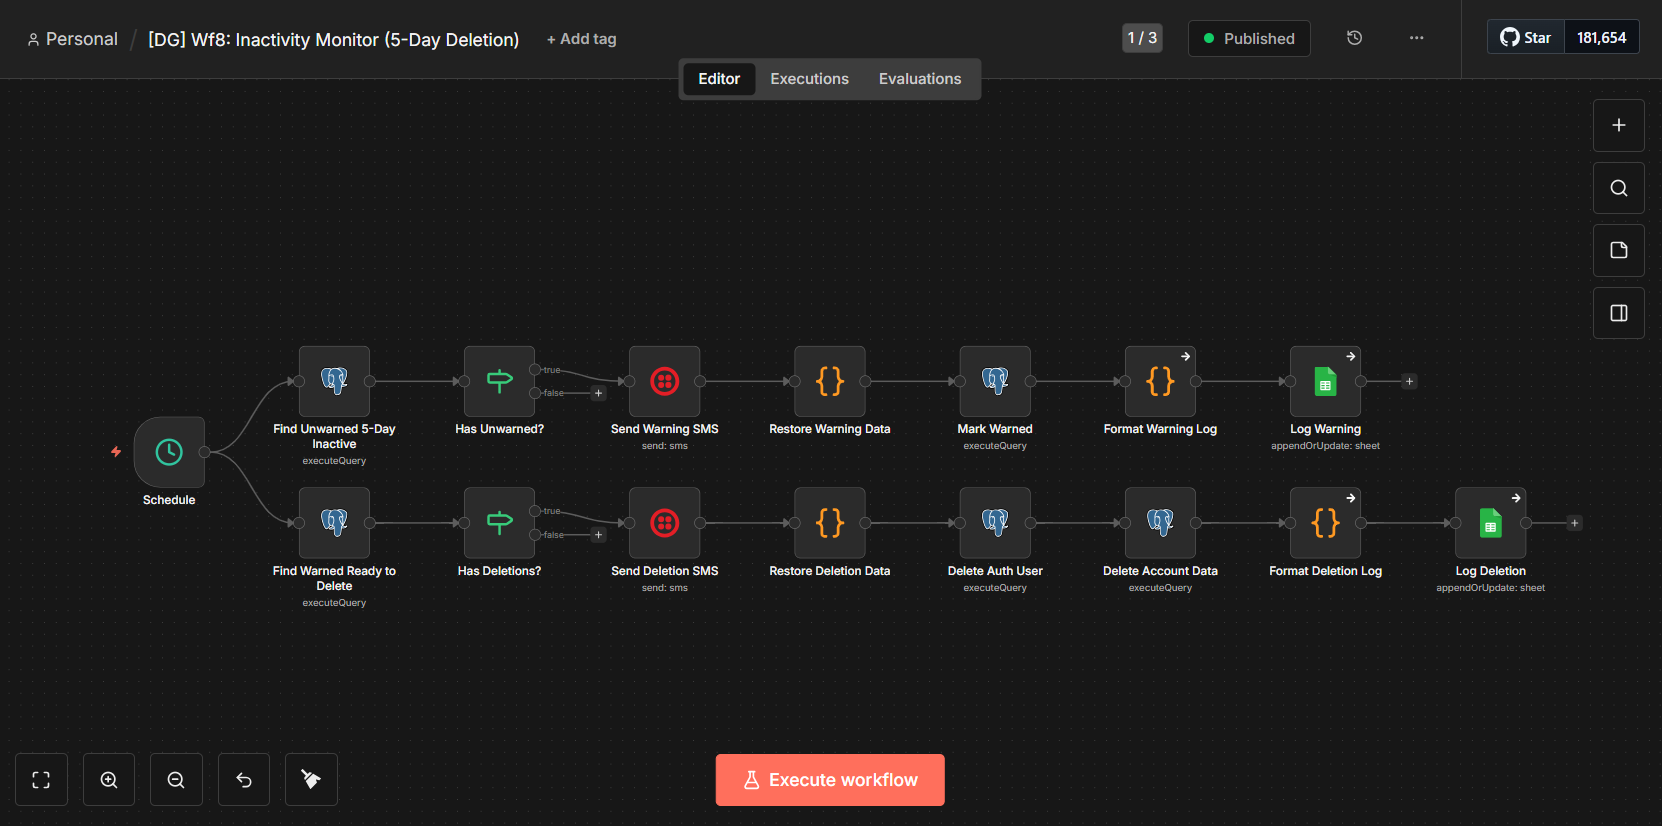Click the Execute workflow button
The width and height of the screenshot is (1662, 826).
[829, 780]
